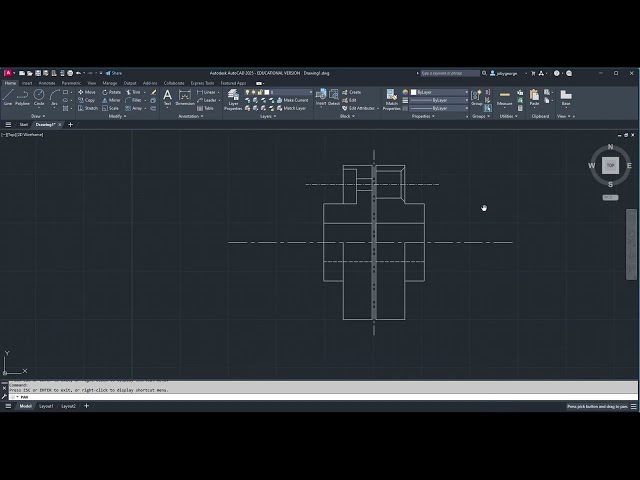Open a new drawing tab with plus
This screenshot has width=640, height=480.
[70, 124]
